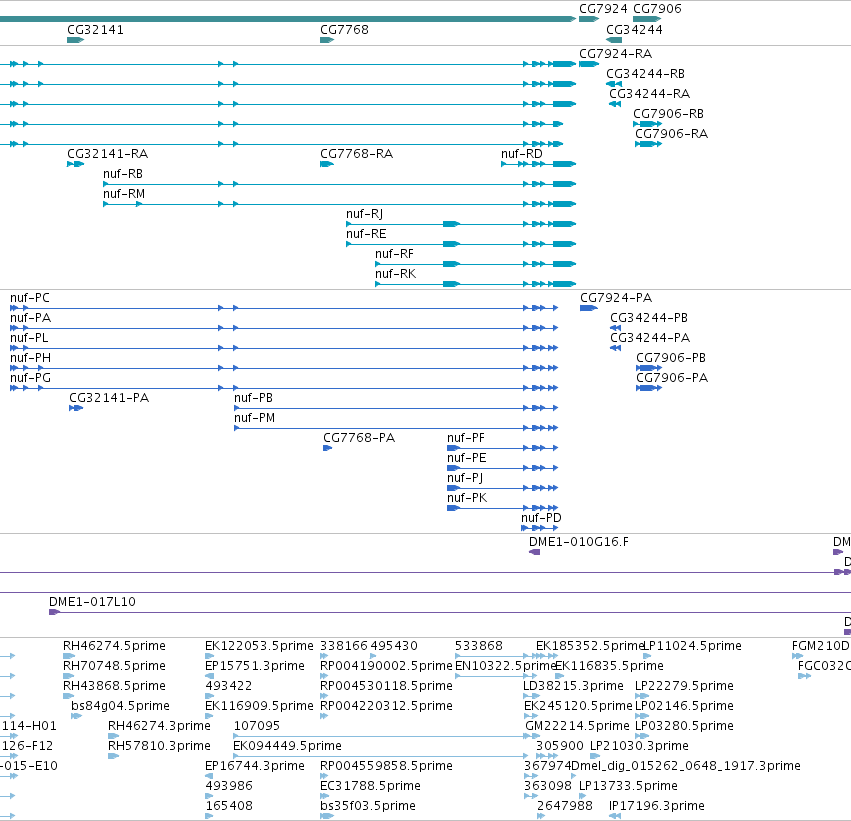Click the CG7768 gene label

point(344,30)
